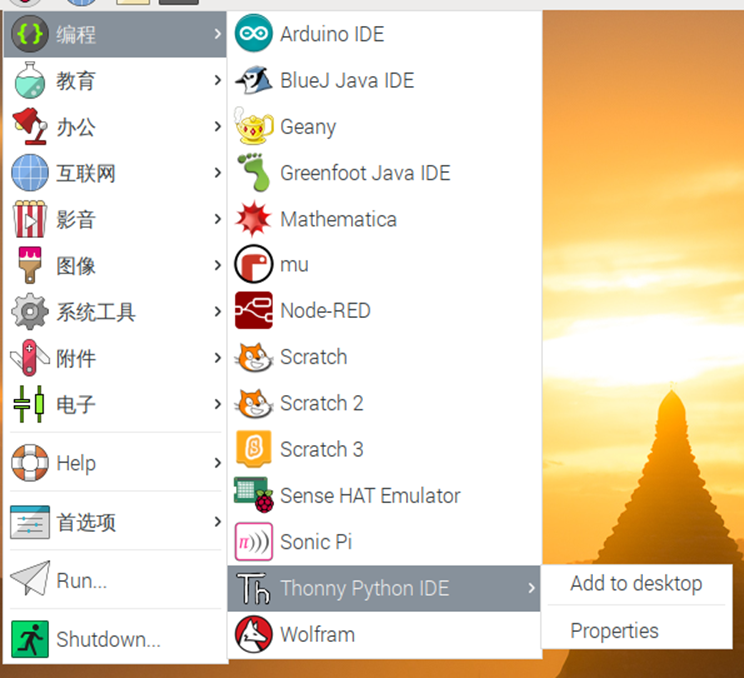
Task: Click the Geany teapot icon
Action: (253, 127)
